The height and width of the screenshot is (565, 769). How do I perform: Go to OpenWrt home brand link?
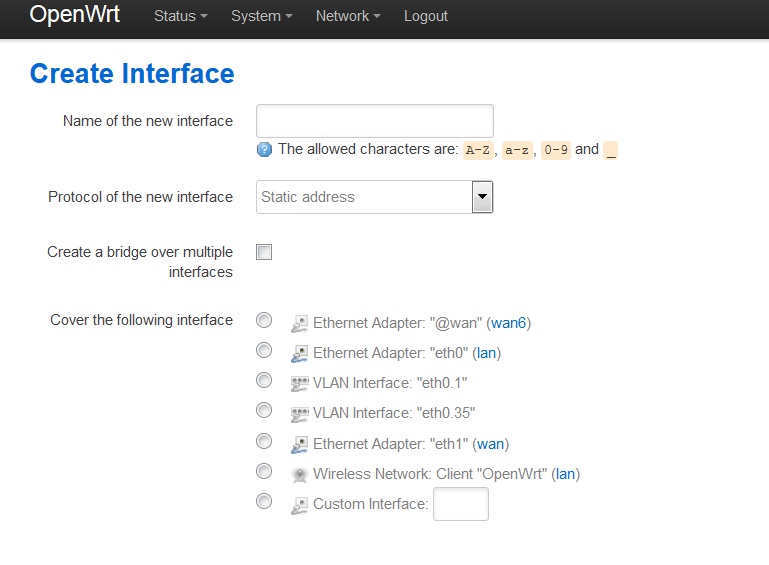pos(75,15)
